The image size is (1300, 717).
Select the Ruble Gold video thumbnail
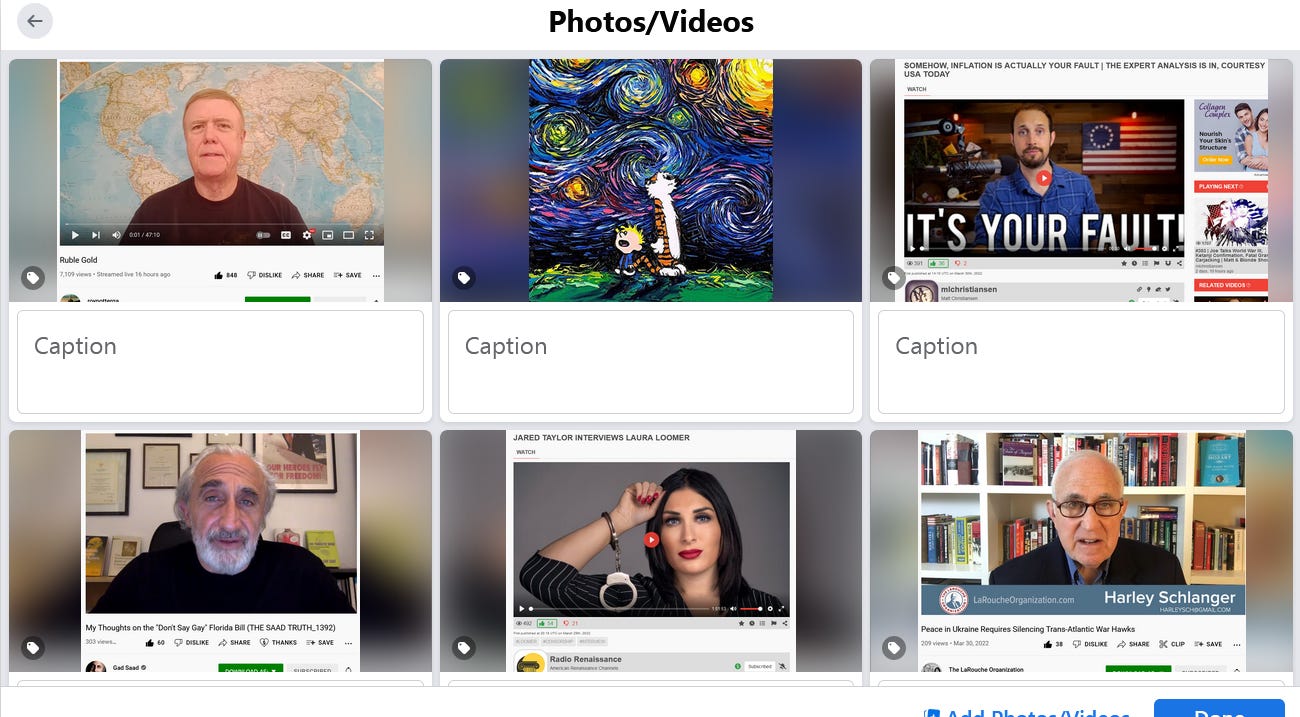point(221,180)
